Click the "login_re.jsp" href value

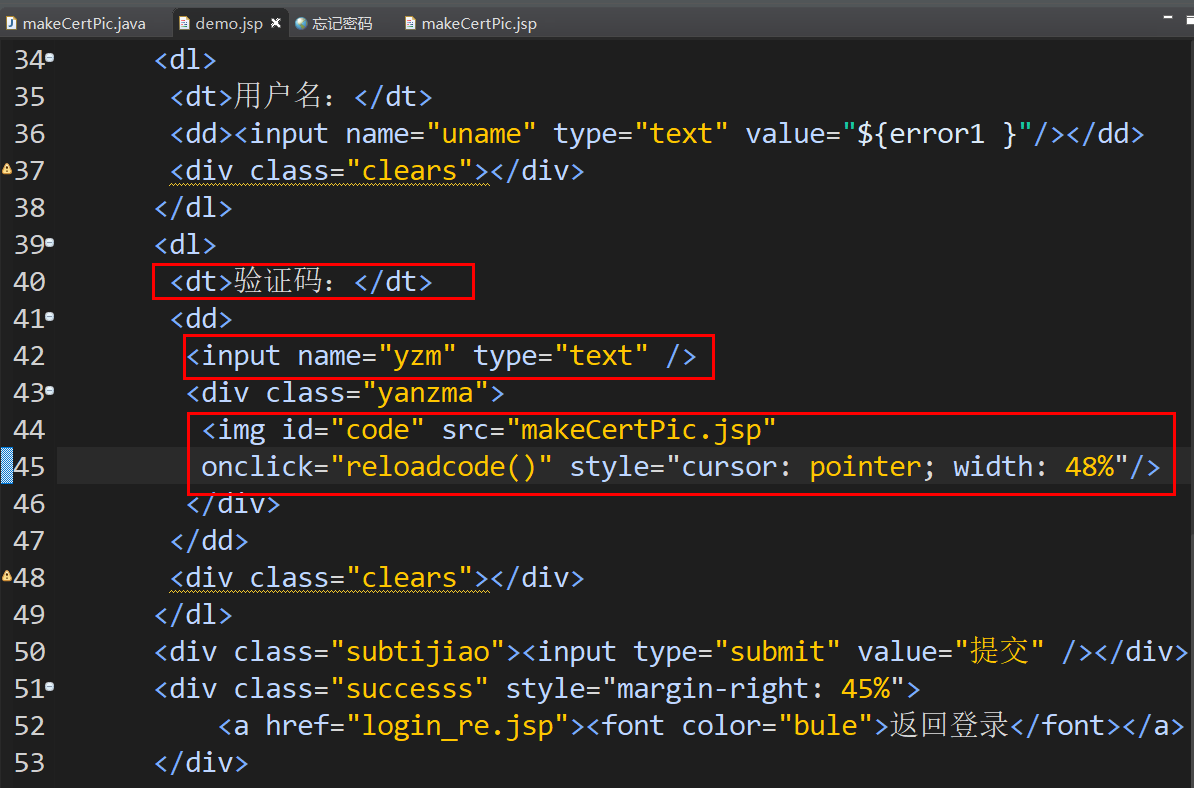(x=457, y=726)
